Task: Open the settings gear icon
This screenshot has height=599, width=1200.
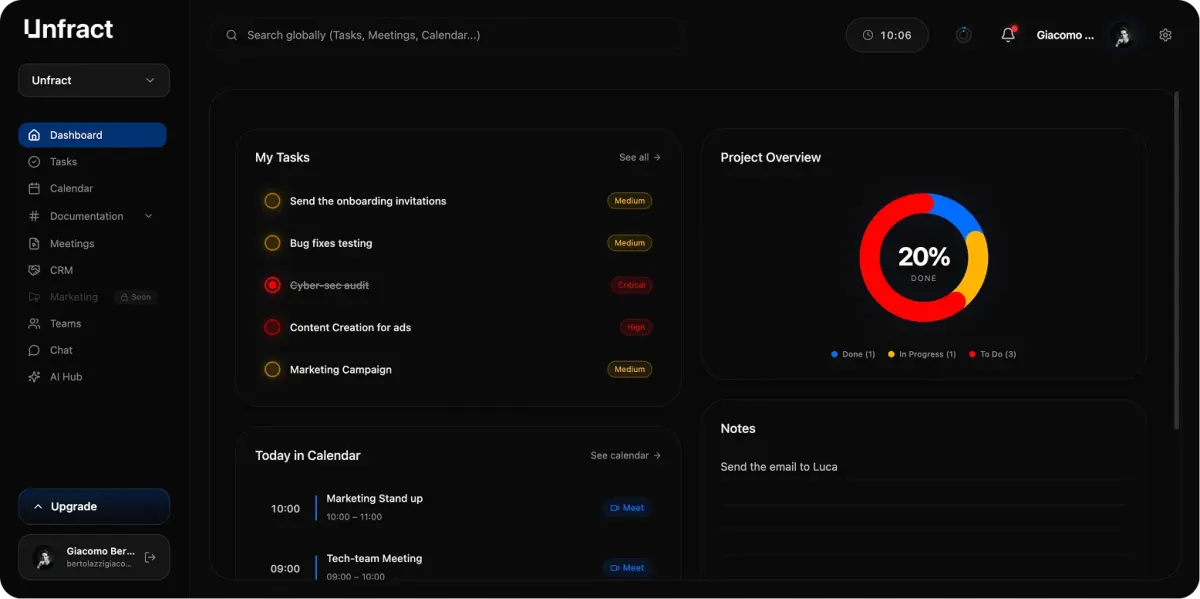Action: (1165, 35)
